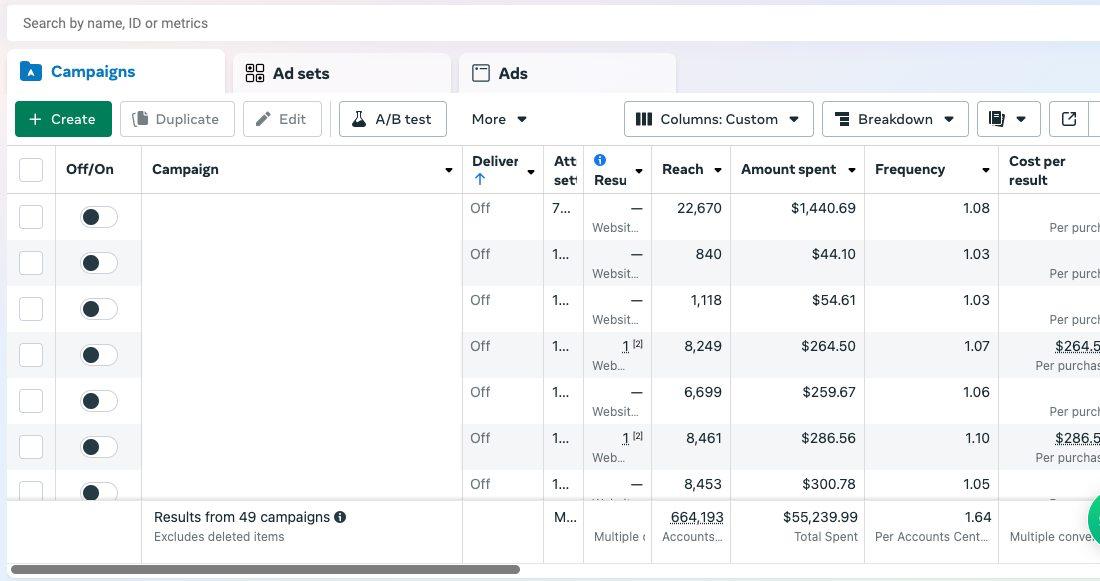
Task: Click the Duplicate button
Action: [x=177, y=119]
